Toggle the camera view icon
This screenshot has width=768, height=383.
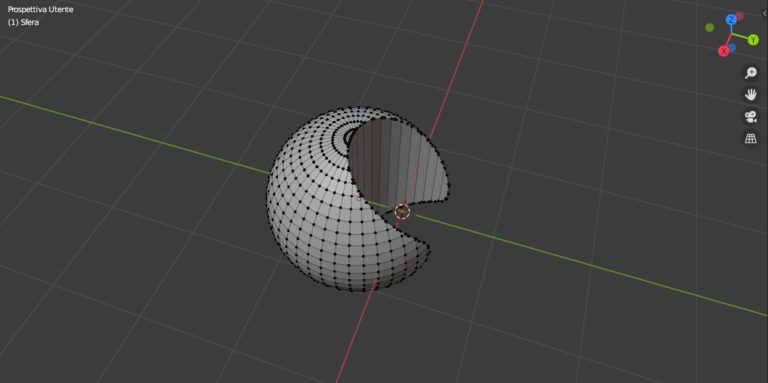(750, 117)
